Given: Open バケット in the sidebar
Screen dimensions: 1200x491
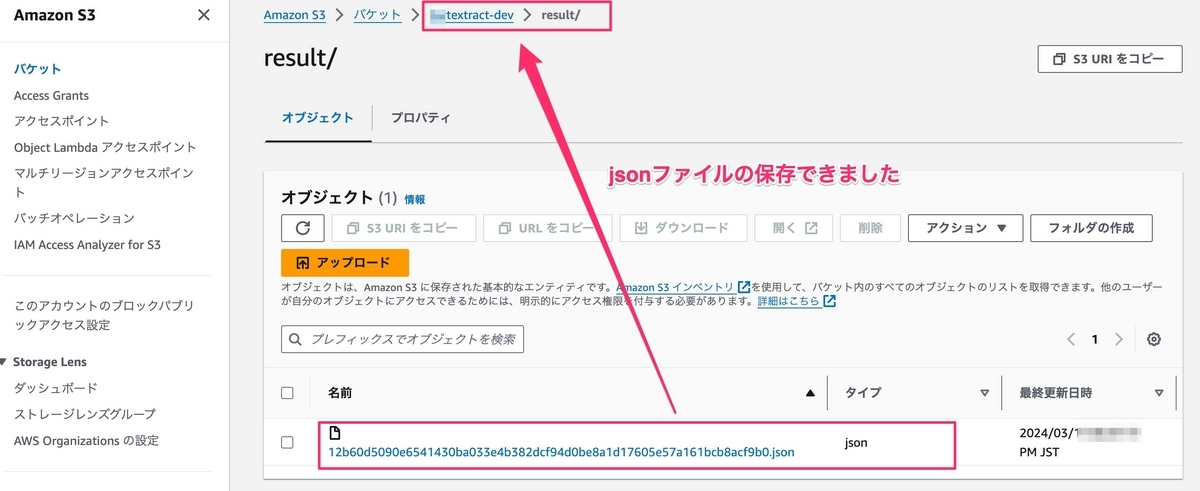Looking at the screenshot, I should pyautogui.click(x=37, y=69).
